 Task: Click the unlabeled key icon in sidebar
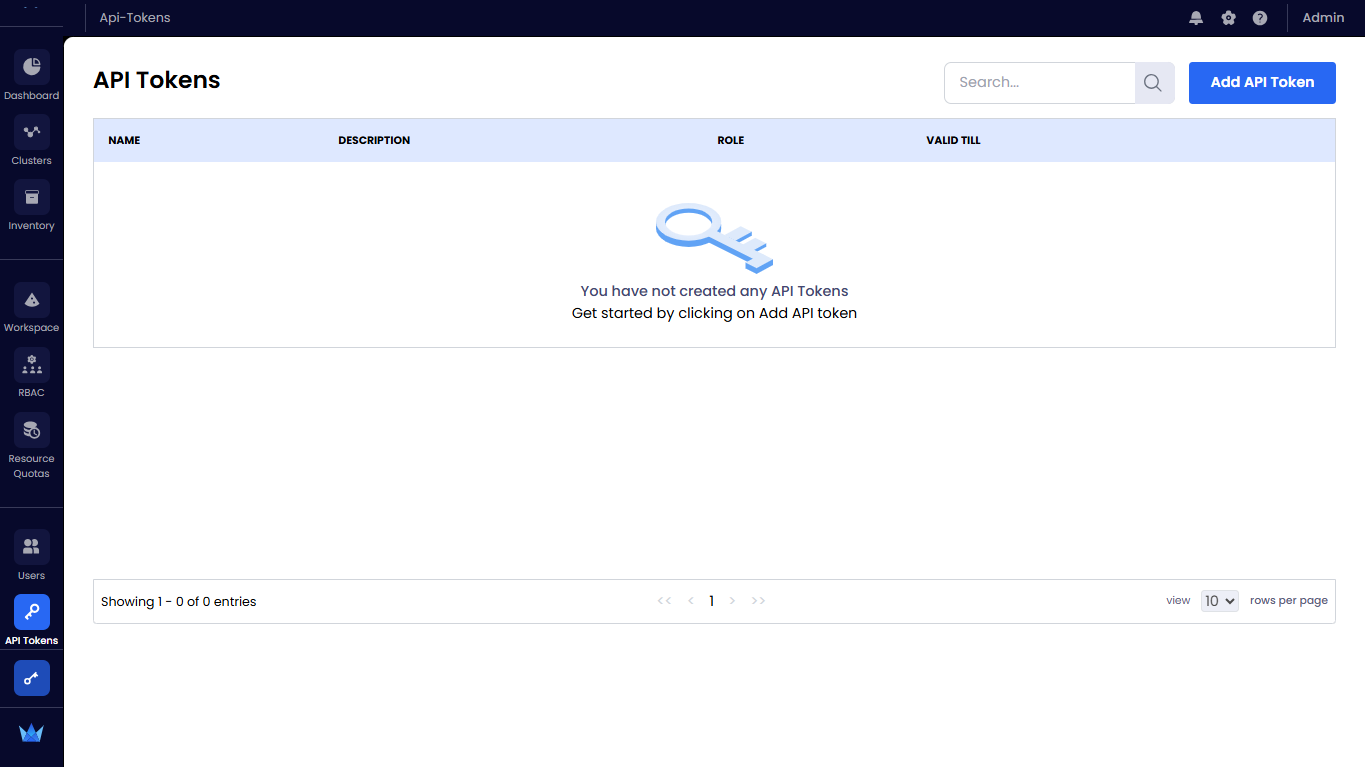(x=32, y=678)
